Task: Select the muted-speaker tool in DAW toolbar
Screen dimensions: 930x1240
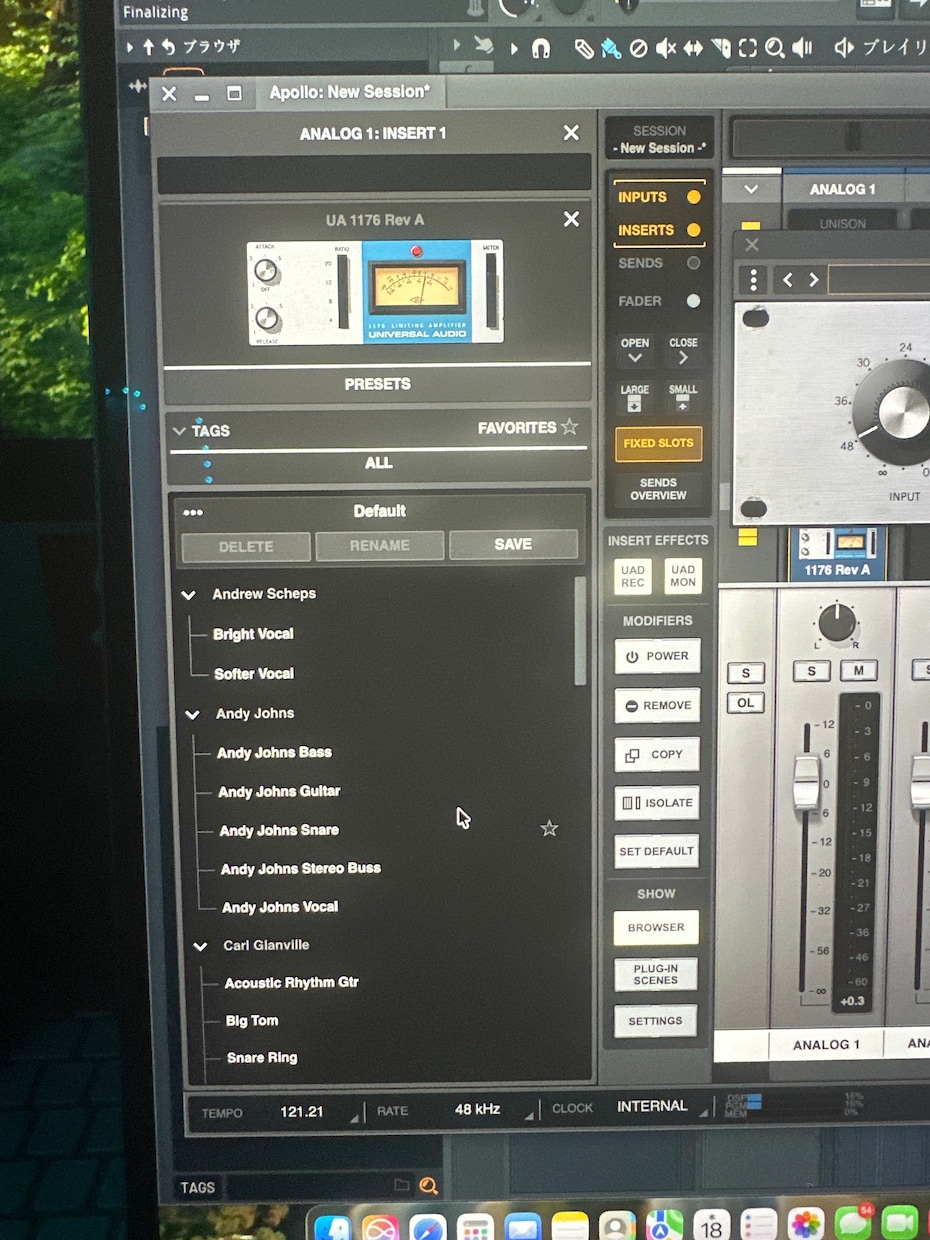Action: coord(665,48)
